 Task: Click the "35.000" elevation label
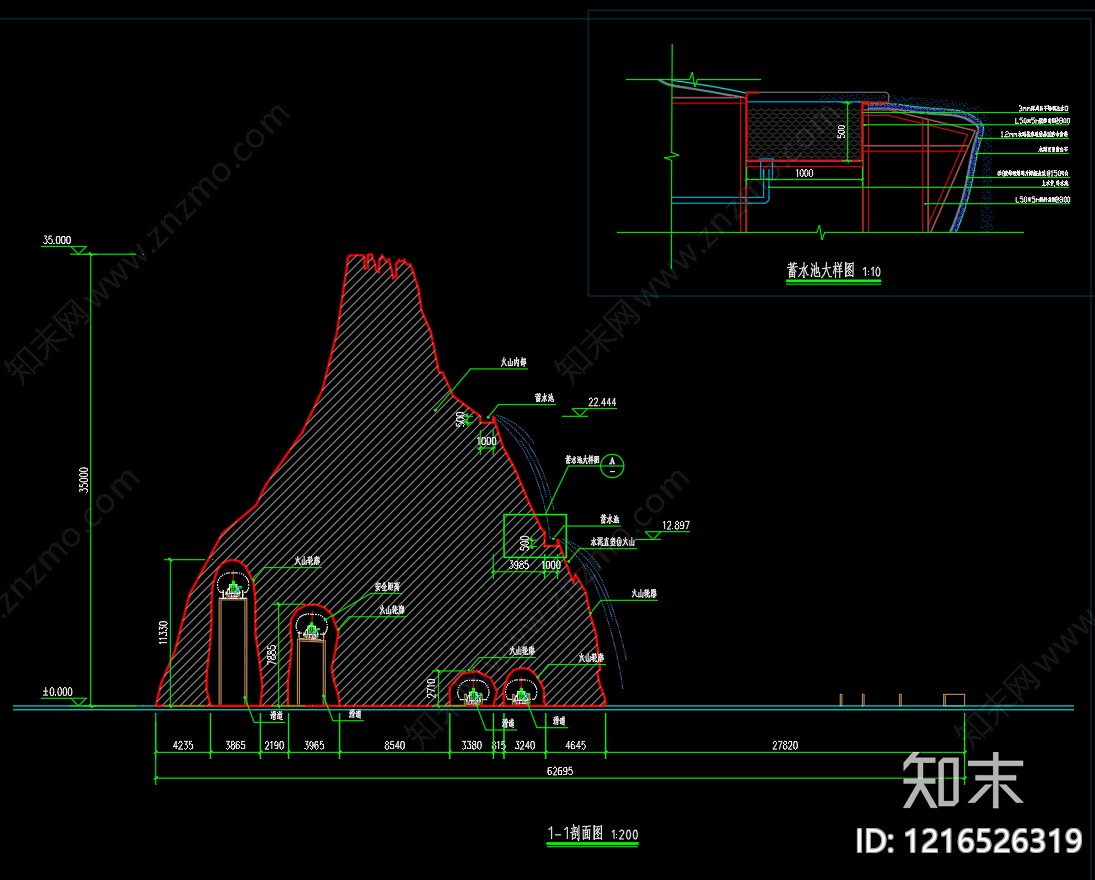click(x=57, y=240)
